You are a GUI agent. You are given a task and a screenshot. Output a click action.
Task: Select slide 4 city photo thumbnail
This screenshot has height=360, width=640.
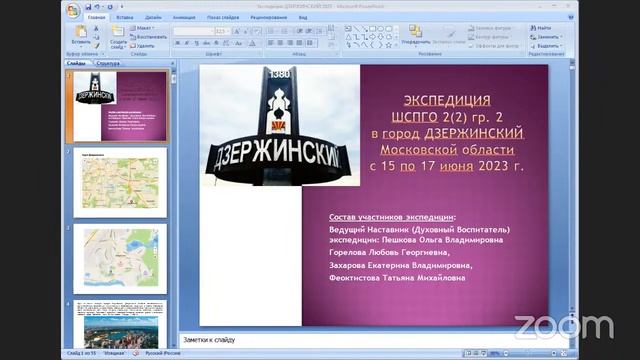(120, 324)
